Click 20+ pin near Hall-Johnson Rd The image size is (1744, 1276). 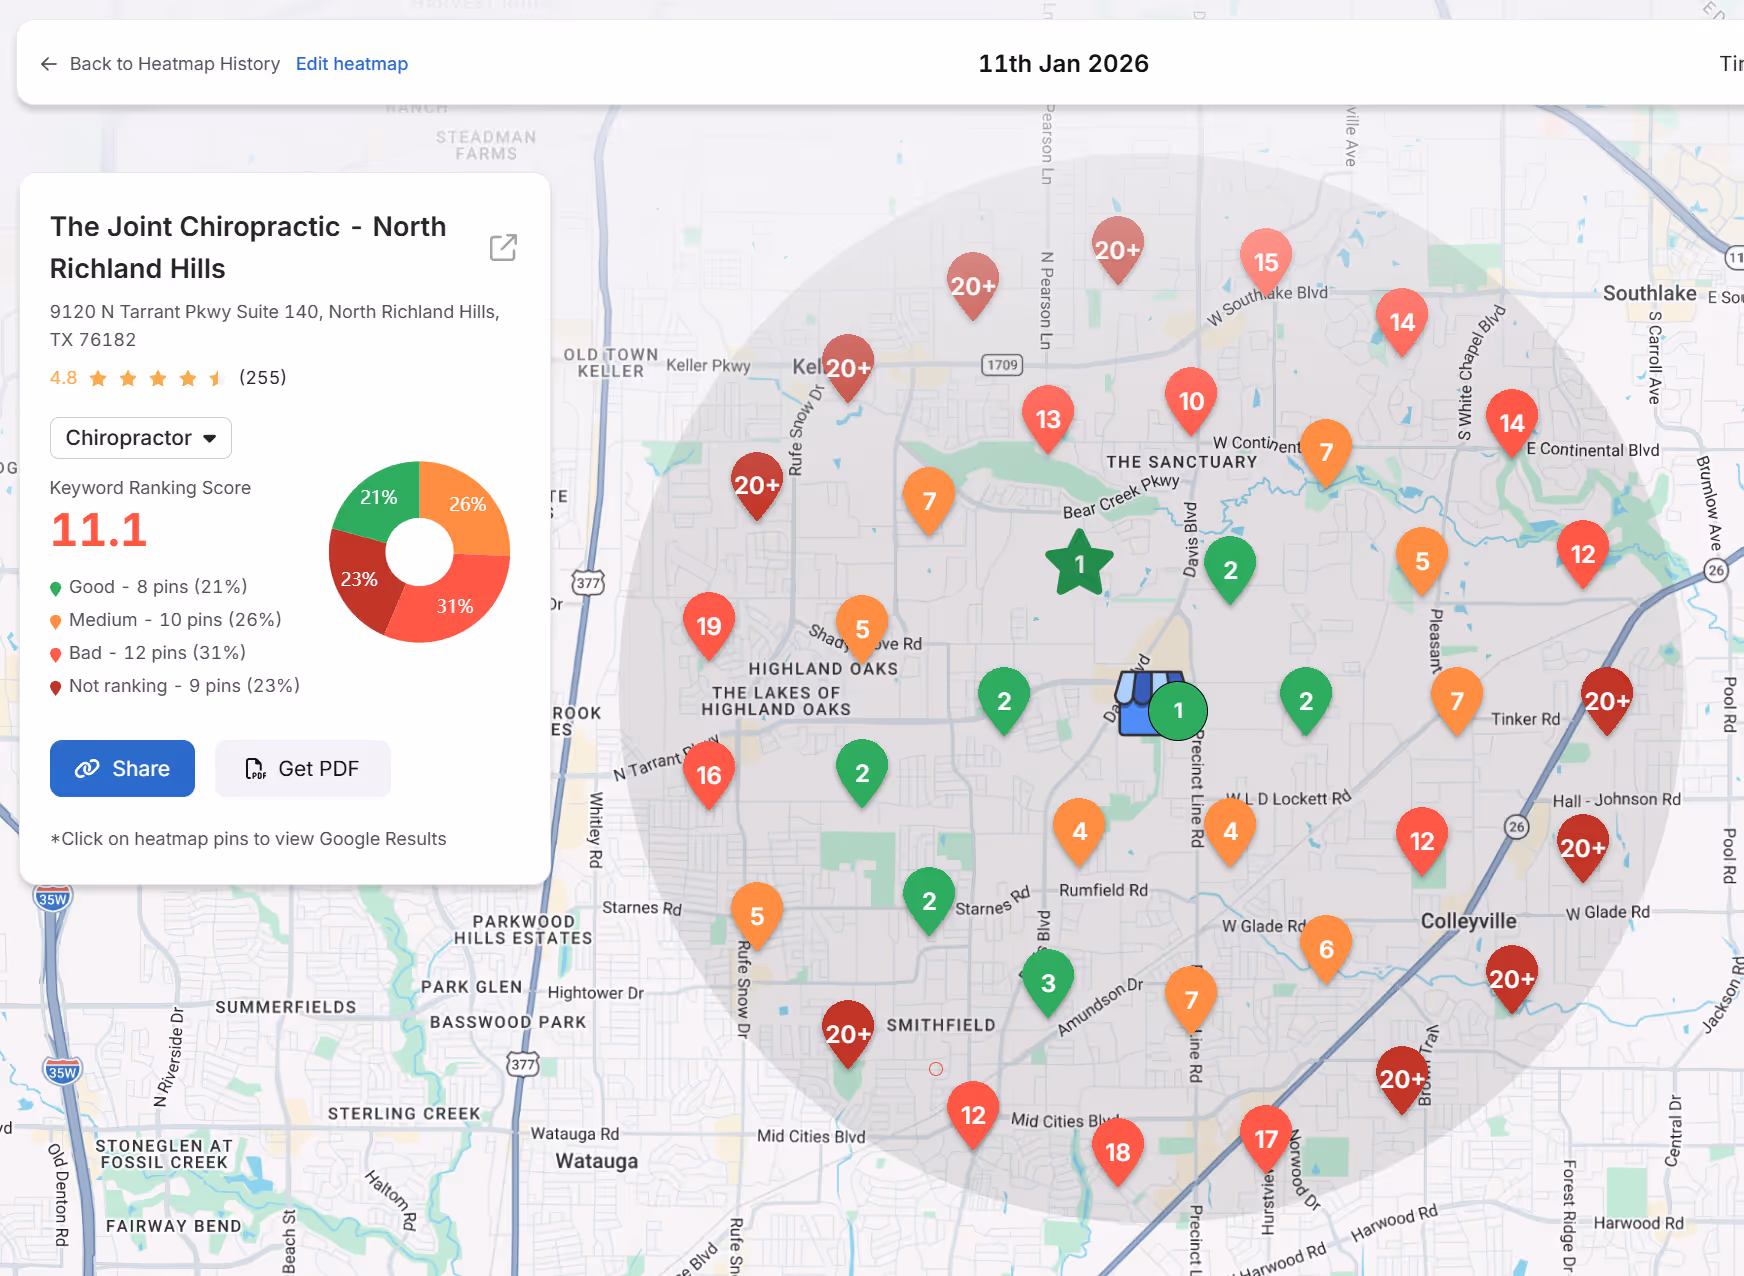point(1583,848)
